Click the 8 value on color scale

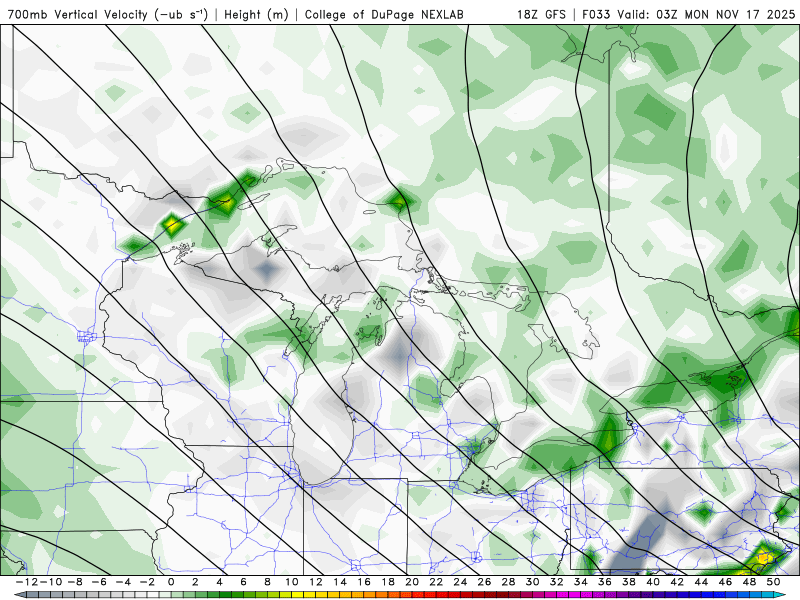click(267, 582)
